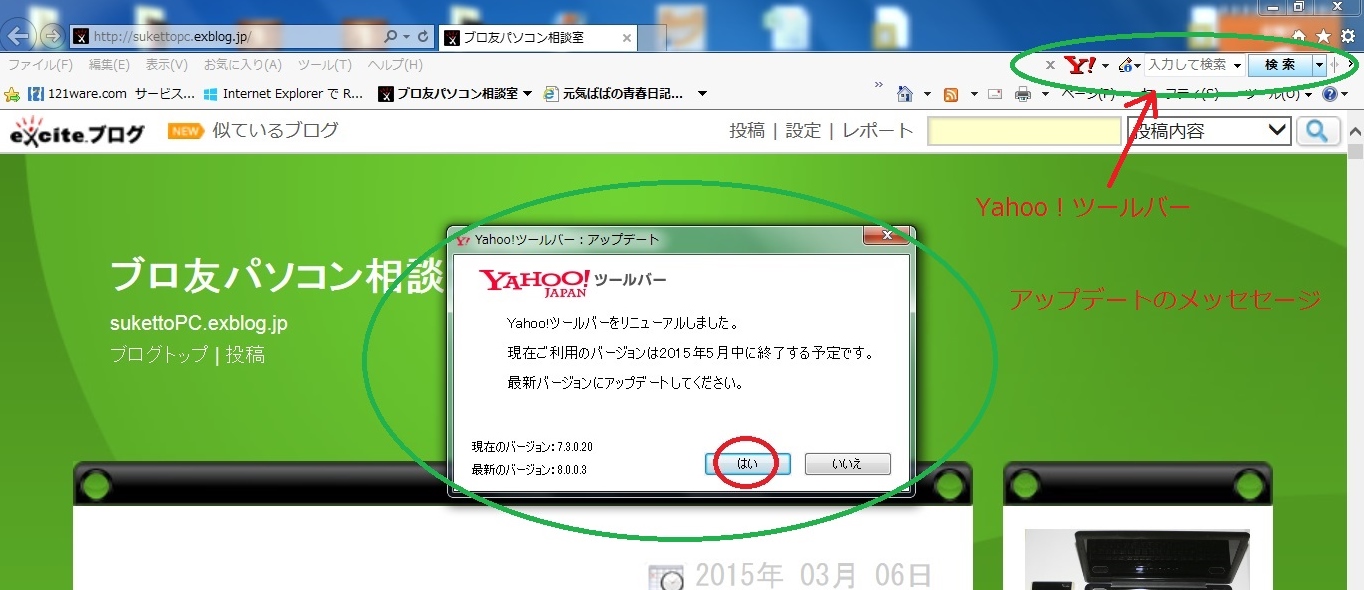The width and height of the screenshot is (1364, 590).
Task: Open IE Tools gear icon
Action: 1347,36
